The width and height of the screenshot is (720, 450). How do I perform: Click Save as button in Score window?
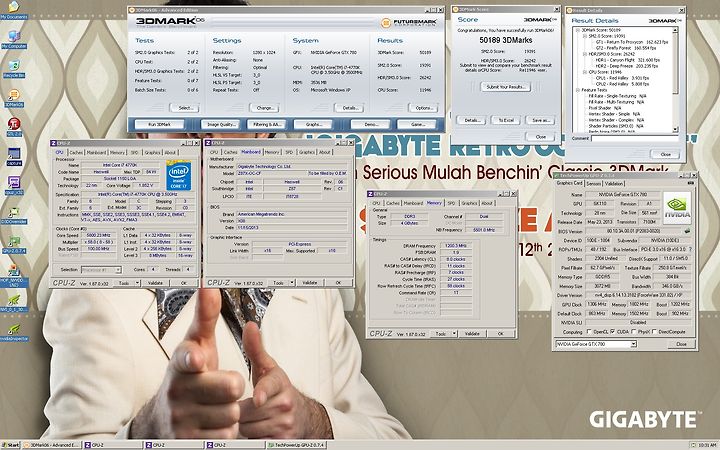540,120
